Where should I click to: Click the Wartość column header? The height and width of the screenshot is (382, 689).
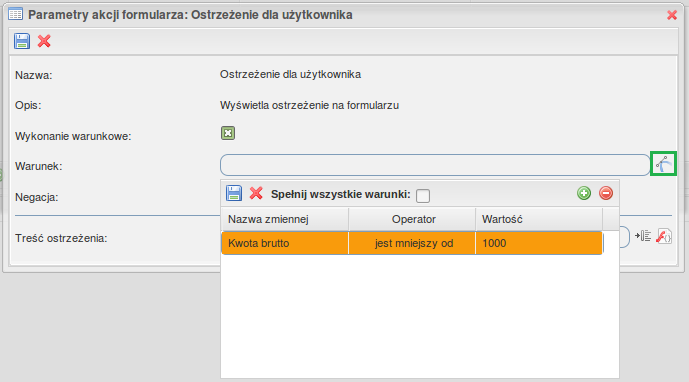[539, 219]
